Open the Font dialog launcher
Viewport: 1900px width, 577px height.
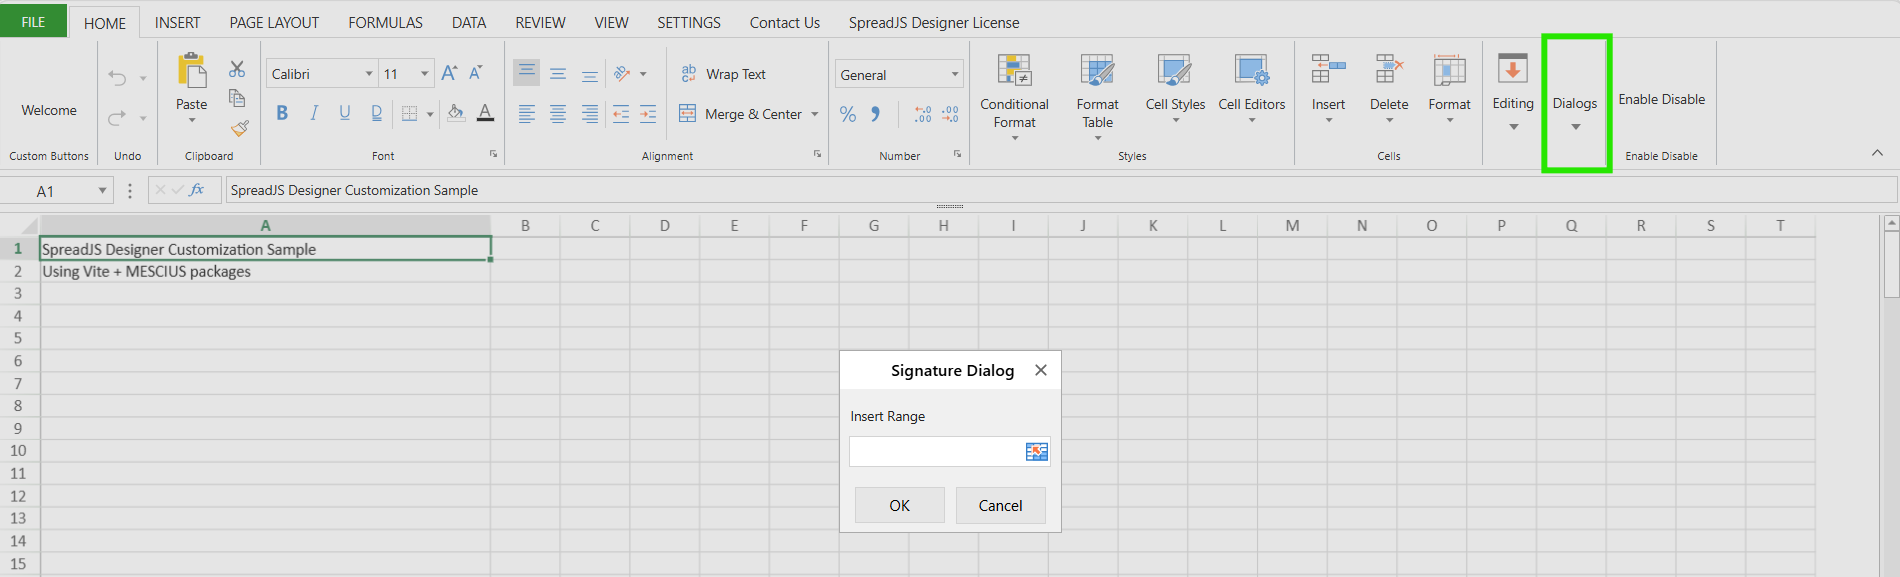tap(493, 154)
